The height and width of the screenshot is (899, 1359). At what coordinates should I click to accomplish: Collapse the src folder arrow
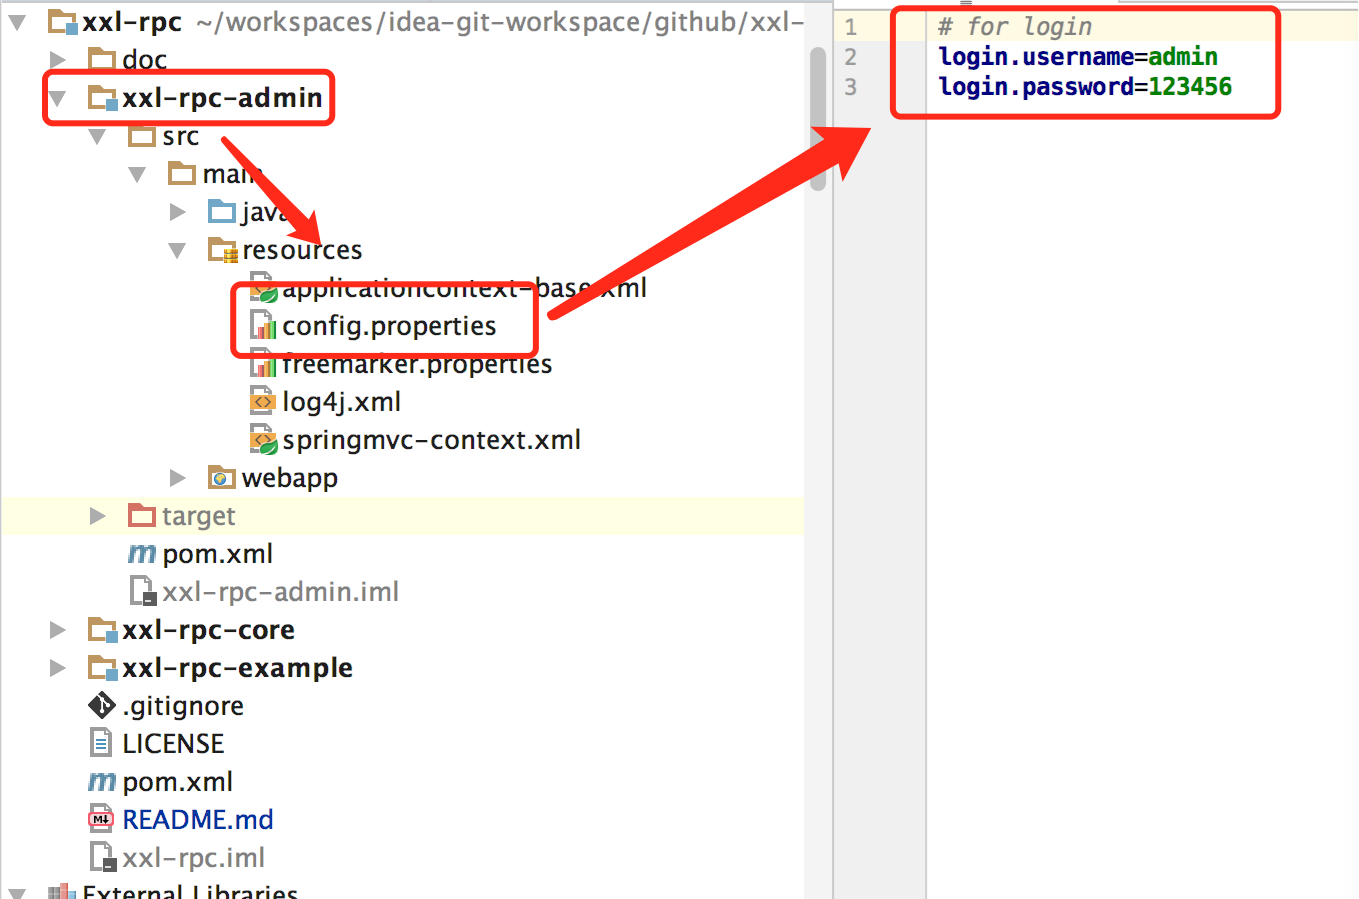98,136
